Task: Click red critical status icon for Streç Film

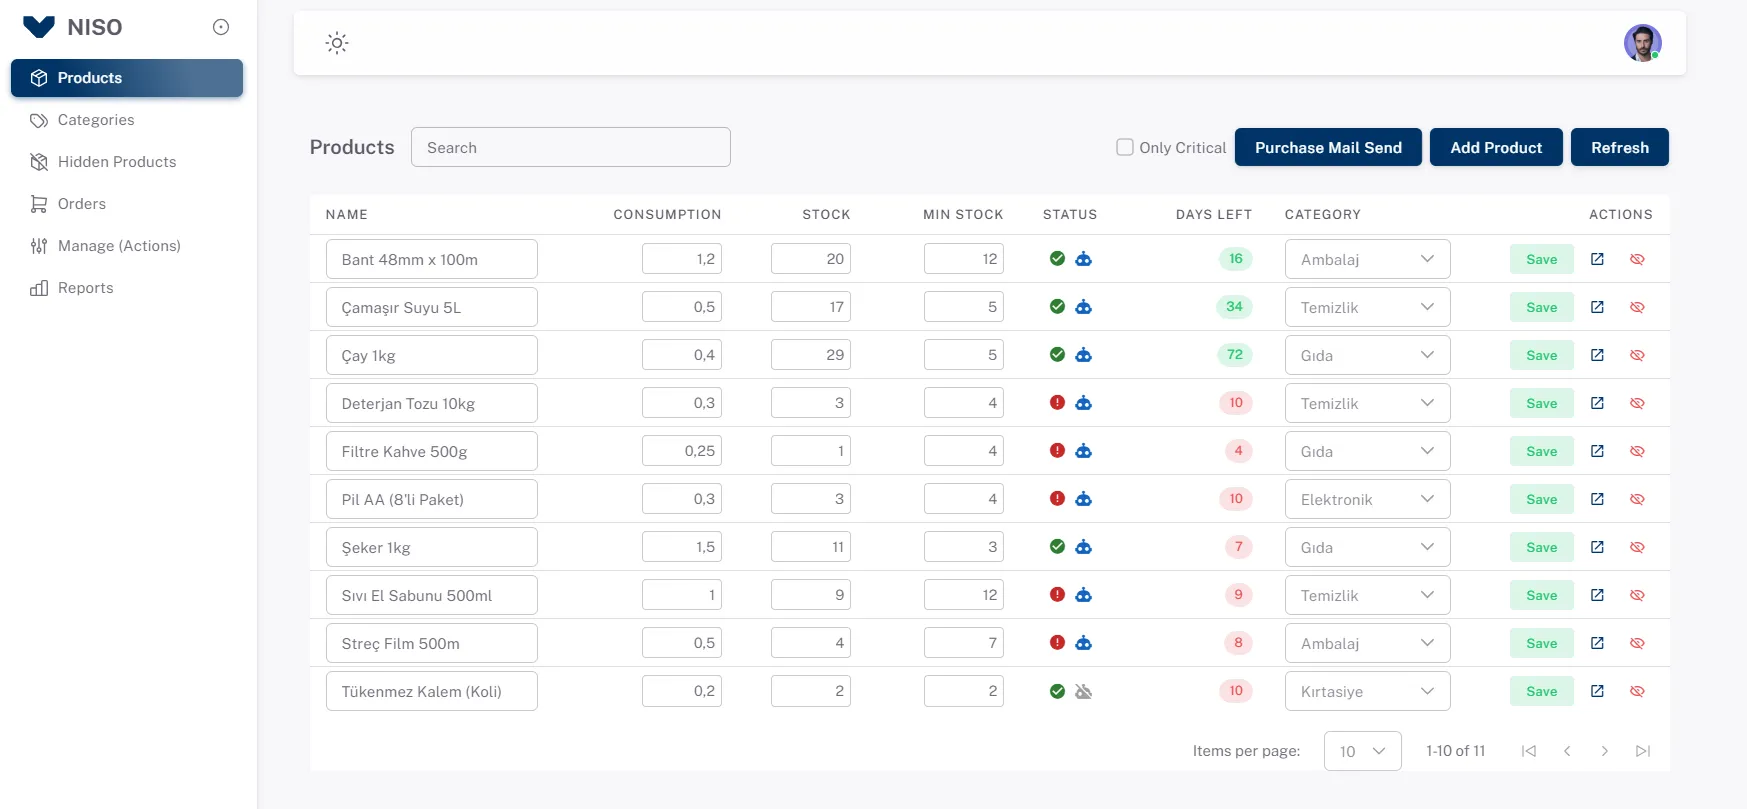Action: tap(1057, 642)
